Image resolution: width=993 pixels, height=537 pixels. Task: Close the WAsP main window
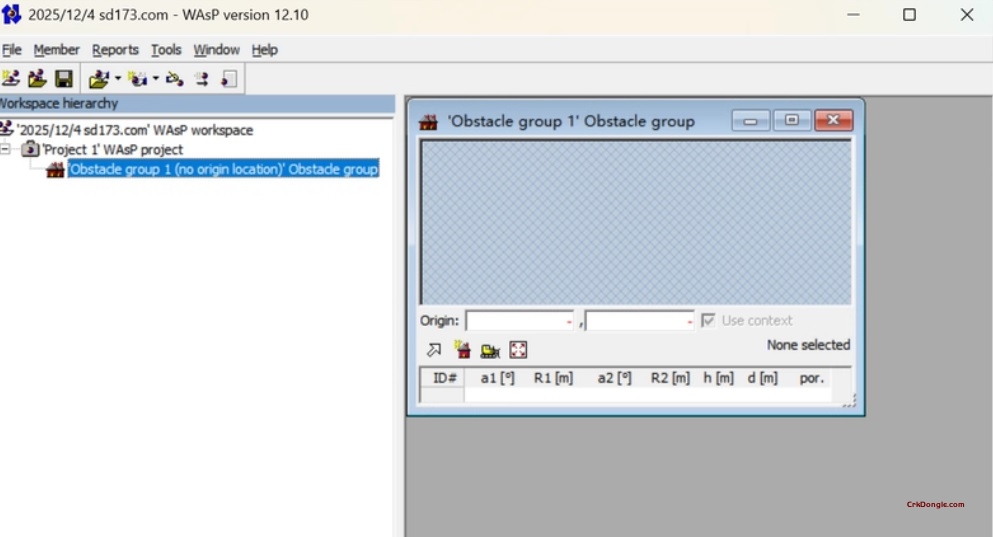click(966, 15)
